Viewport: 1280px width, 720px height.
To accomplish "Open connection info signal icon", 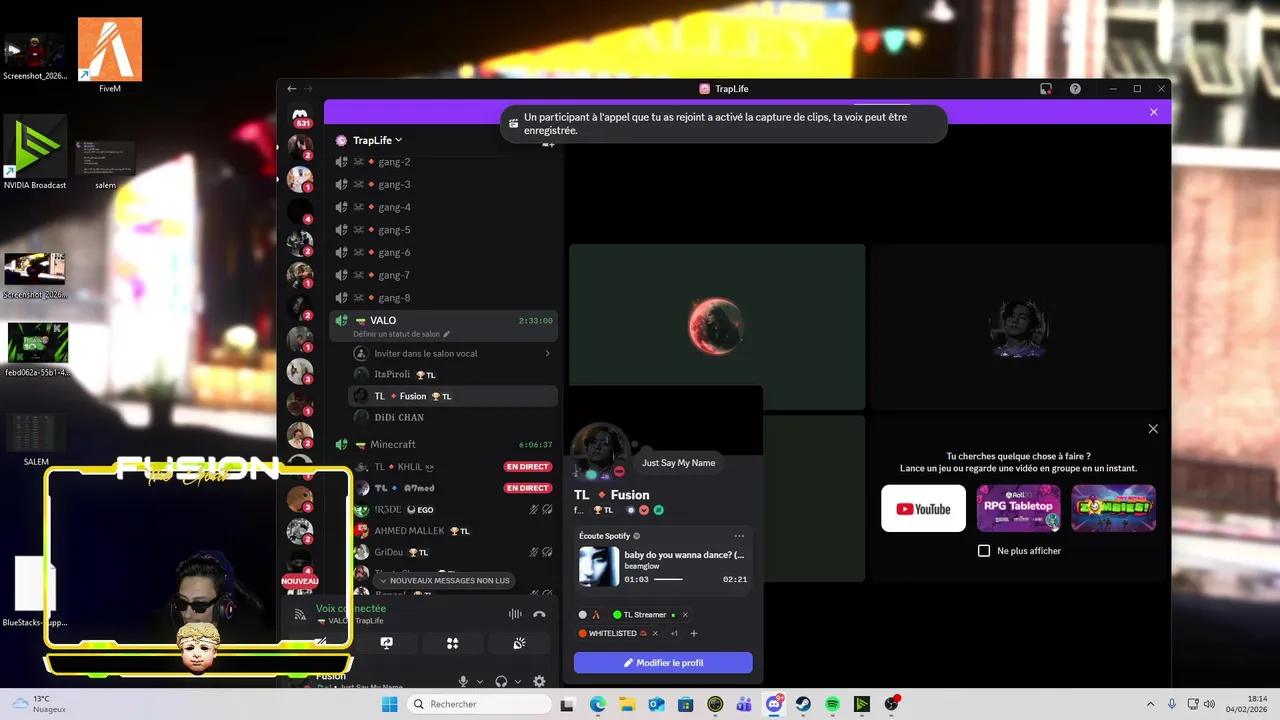I will click(300, 614).
